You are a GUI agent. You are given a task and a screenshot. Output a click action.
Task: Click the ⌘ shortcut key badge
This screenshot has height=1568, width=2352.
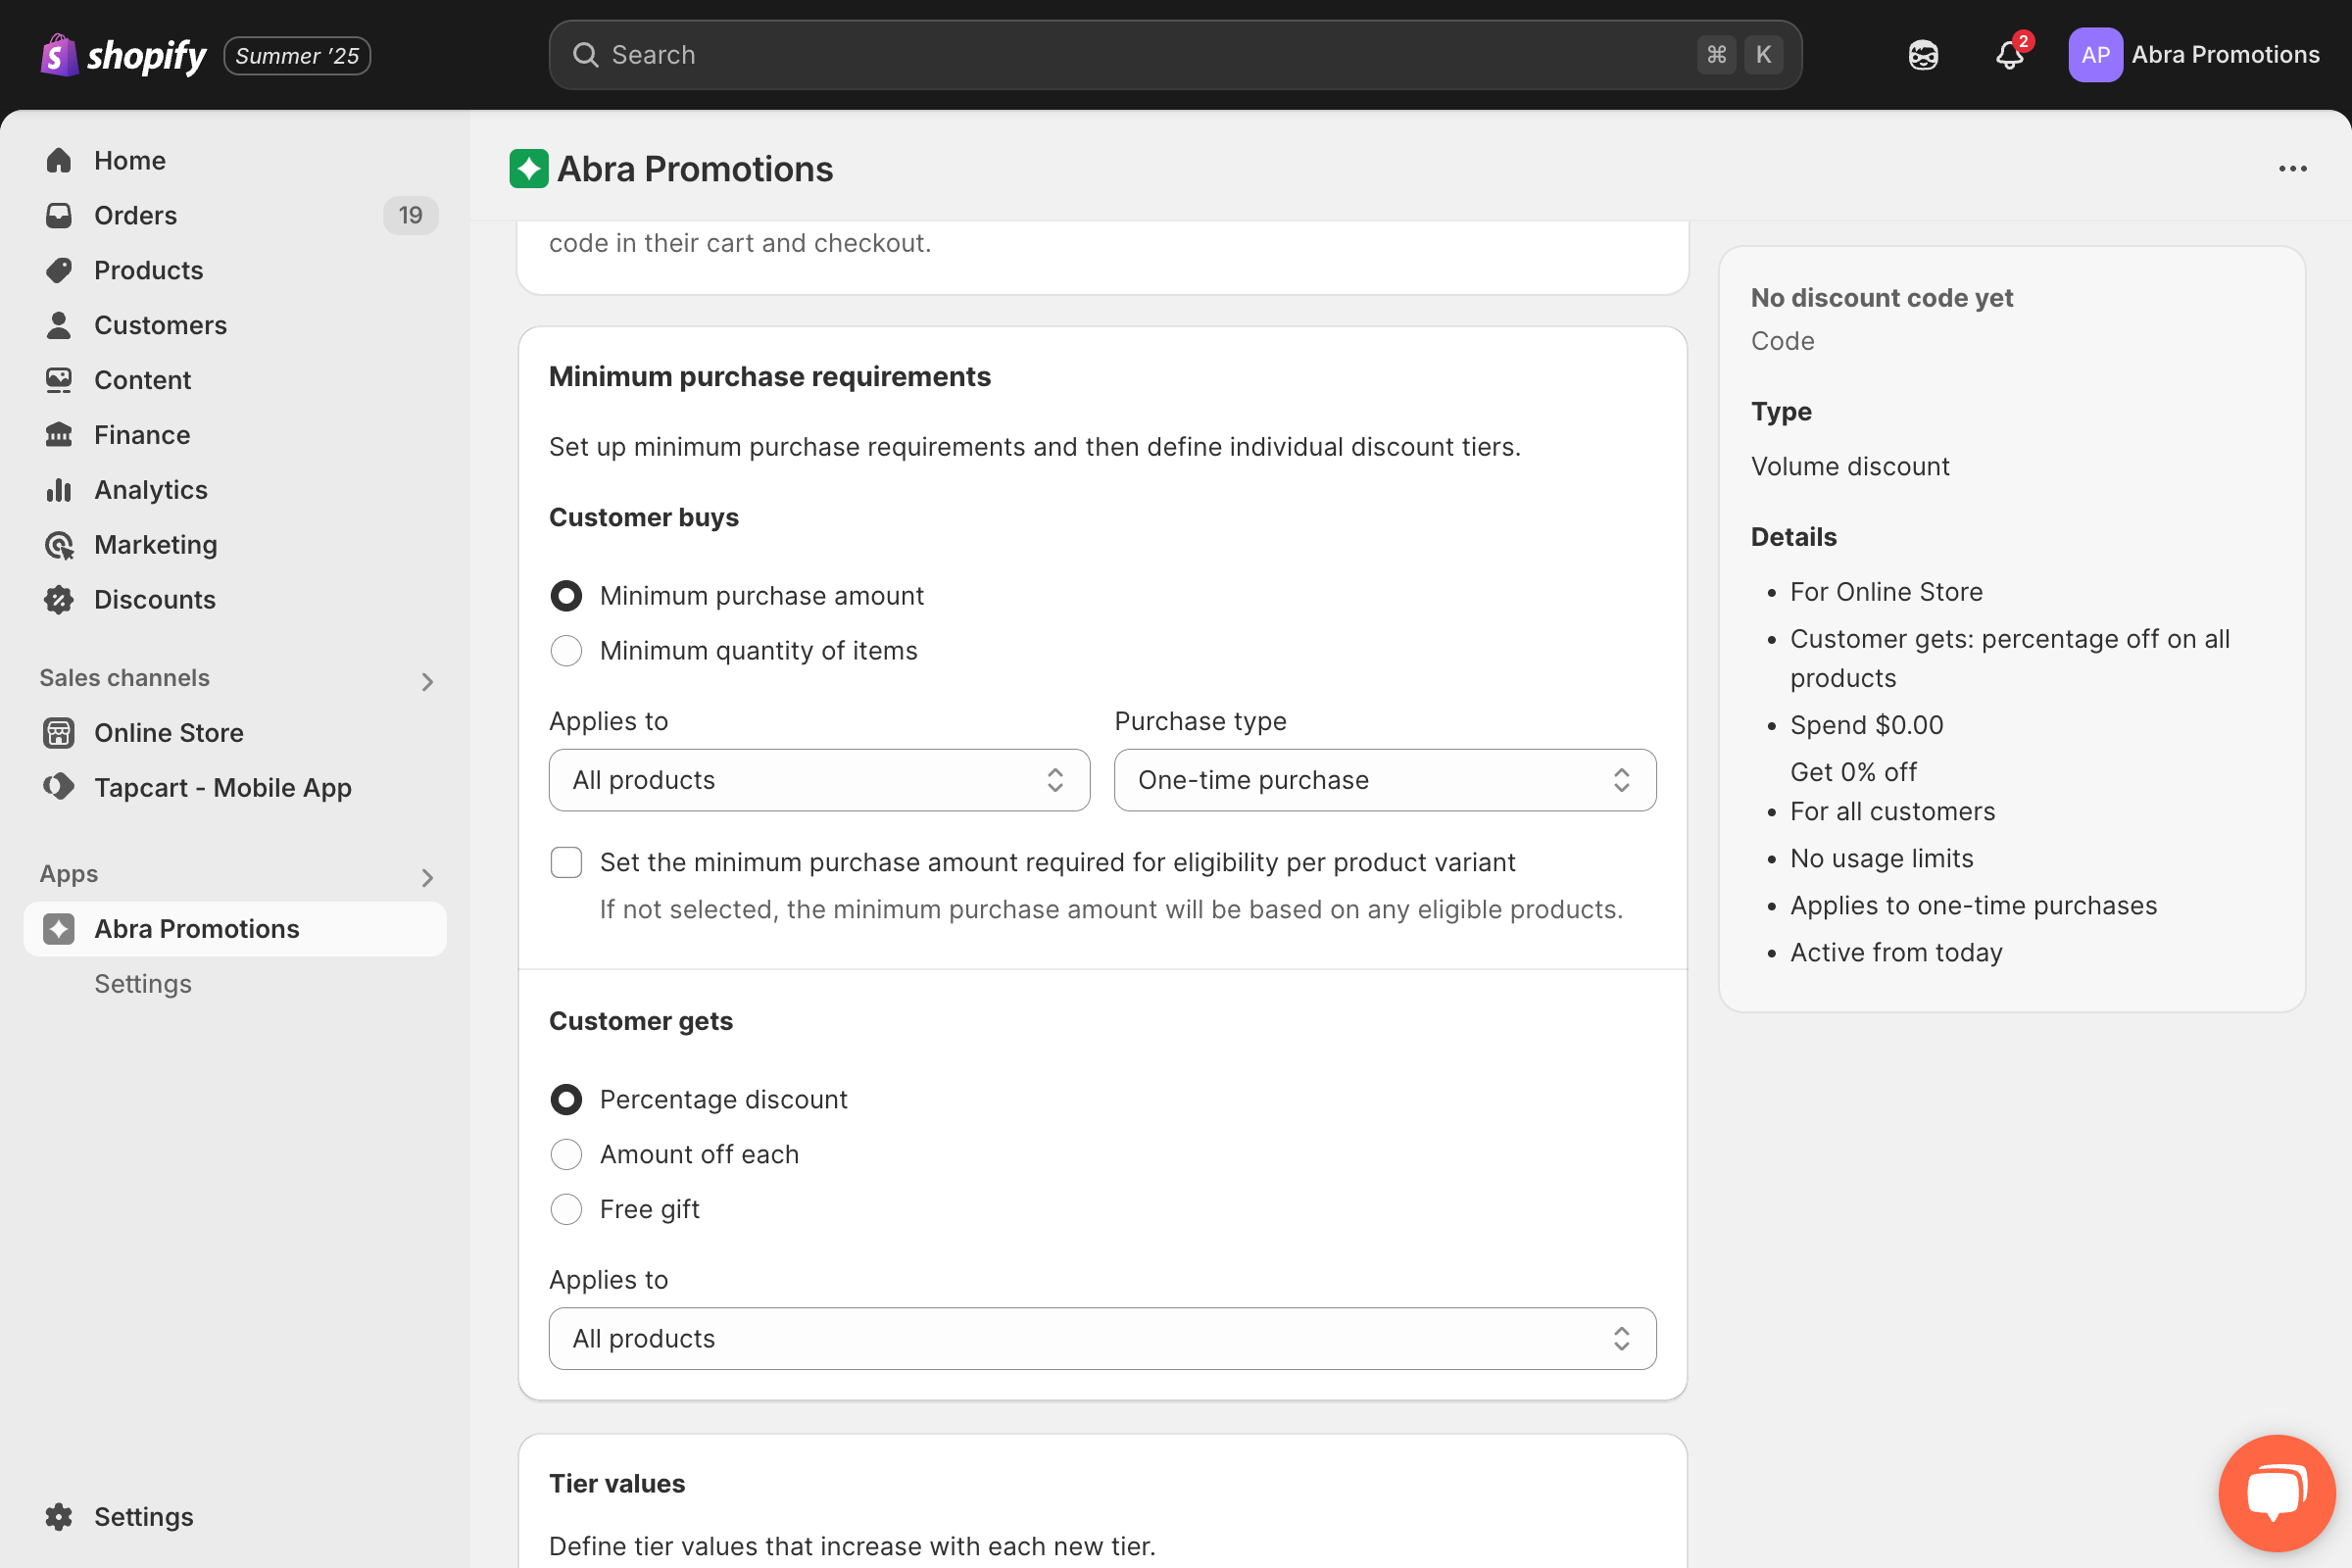[1716, 55]
